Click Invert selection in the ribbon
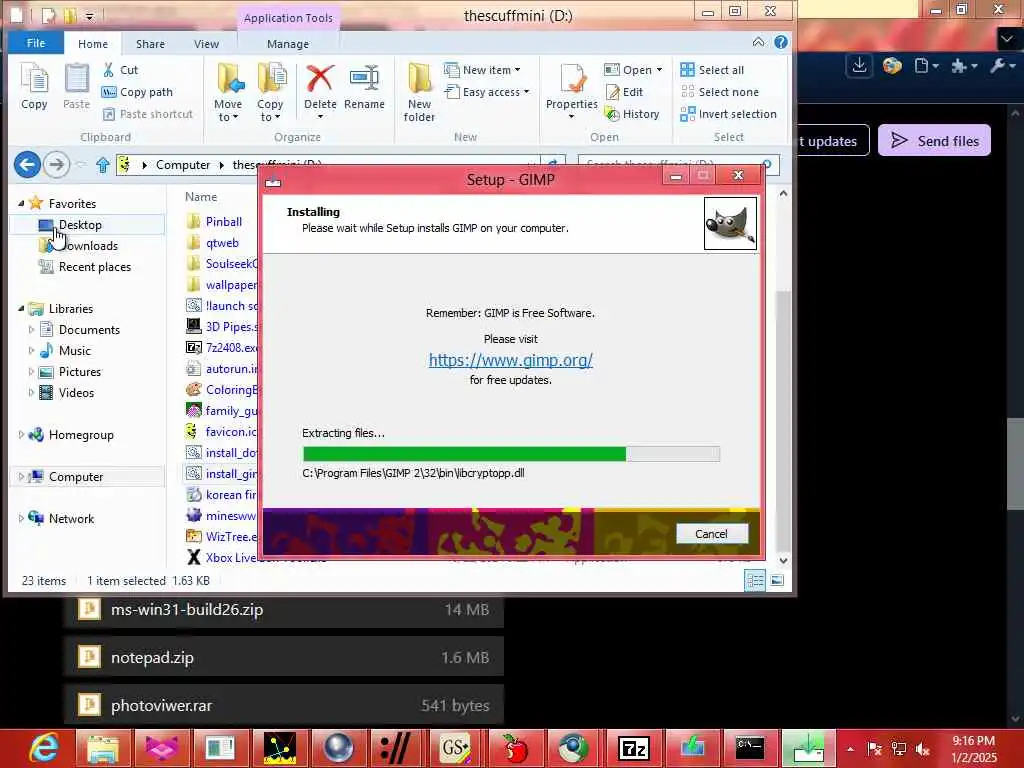The height and width of the screenshot is (768, 1024). (x=728, y=114)
